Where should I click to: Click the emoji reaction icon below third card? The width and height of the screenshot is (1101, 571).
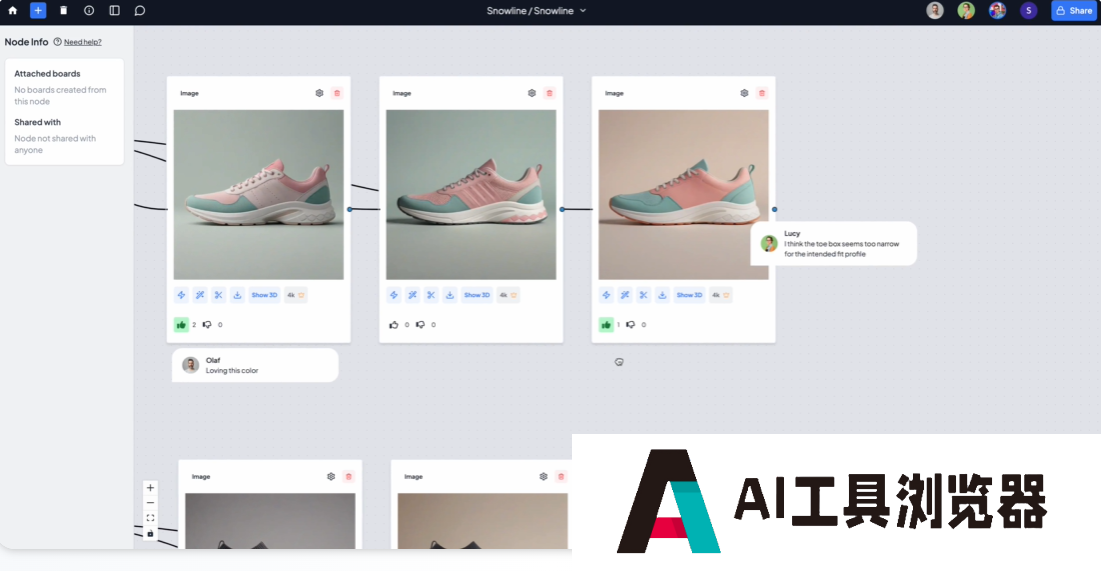pos(619,362)
